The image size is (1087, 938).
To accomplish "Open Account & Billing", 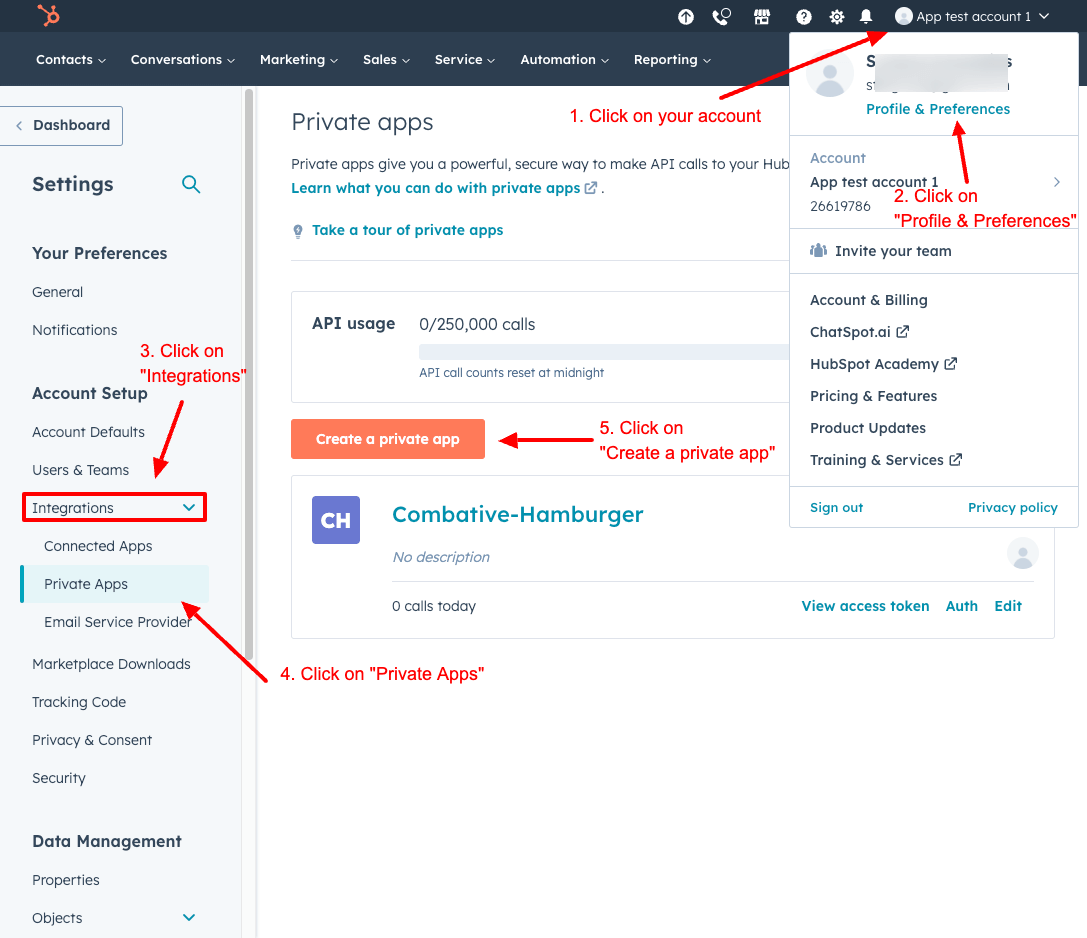I will (869, 299).
